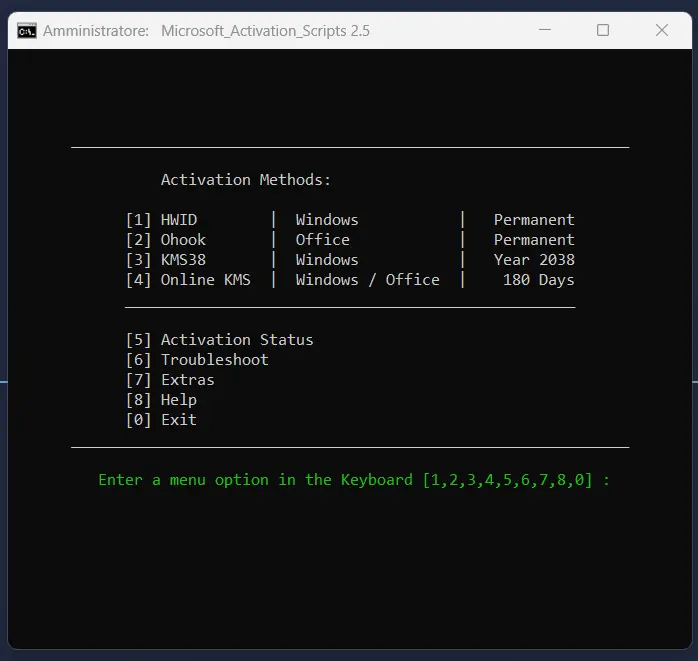
Task: Click the '[0] Exit' line
Action: click(161, 420)
